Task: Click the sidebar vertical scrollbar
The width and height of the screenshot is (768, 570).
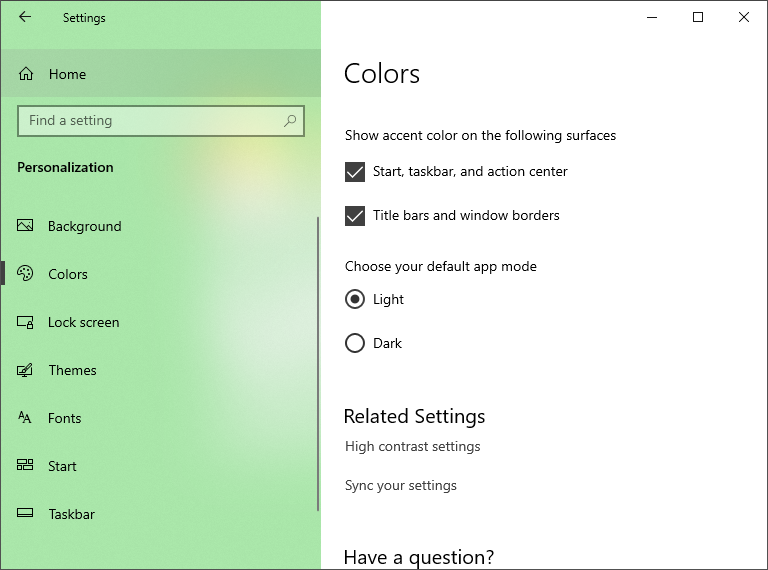Action: [318, 360]
